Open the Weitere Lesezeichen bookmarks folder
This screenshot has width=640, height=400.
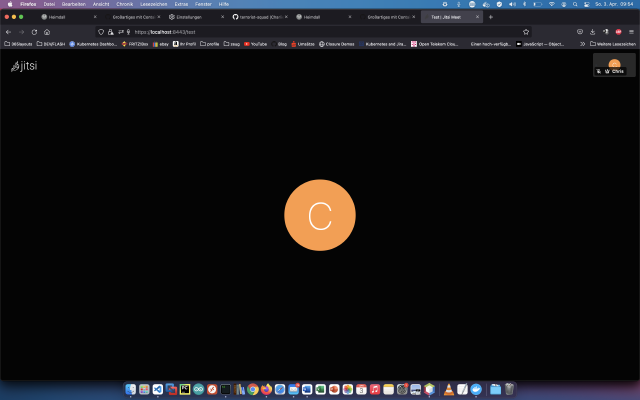(x=613, y=44)
